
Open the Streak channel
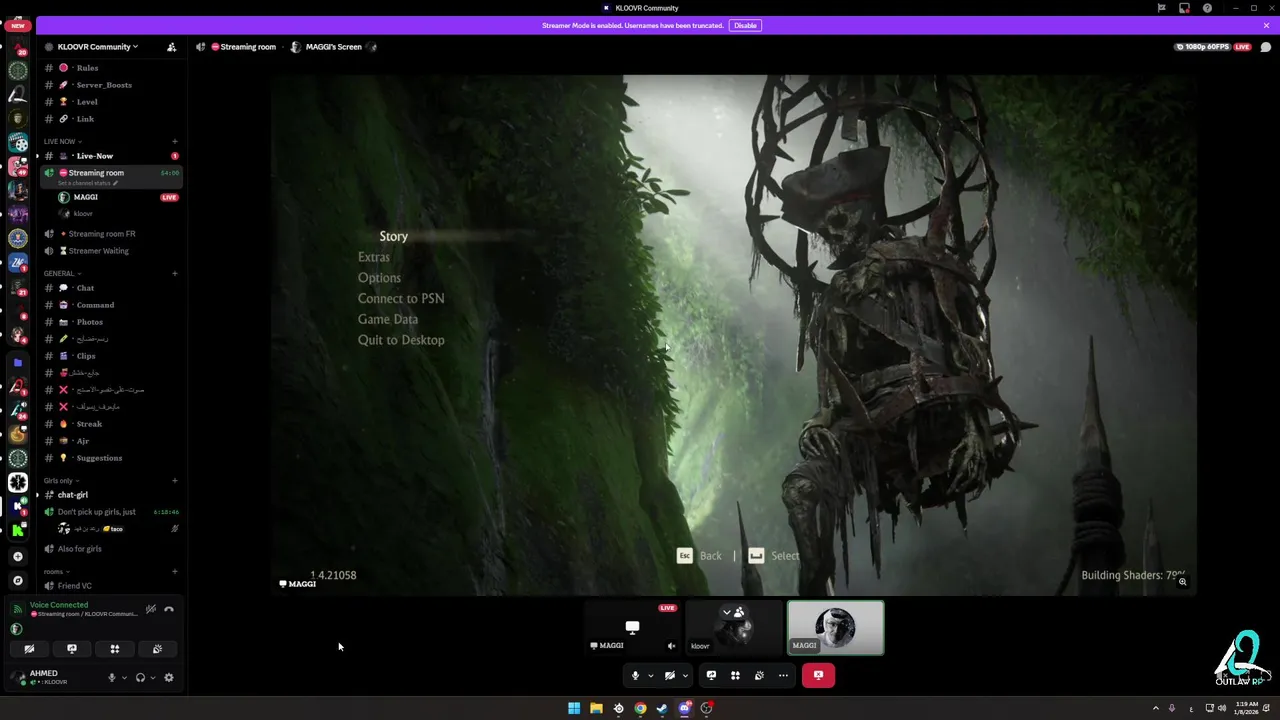tap(110, 424)
